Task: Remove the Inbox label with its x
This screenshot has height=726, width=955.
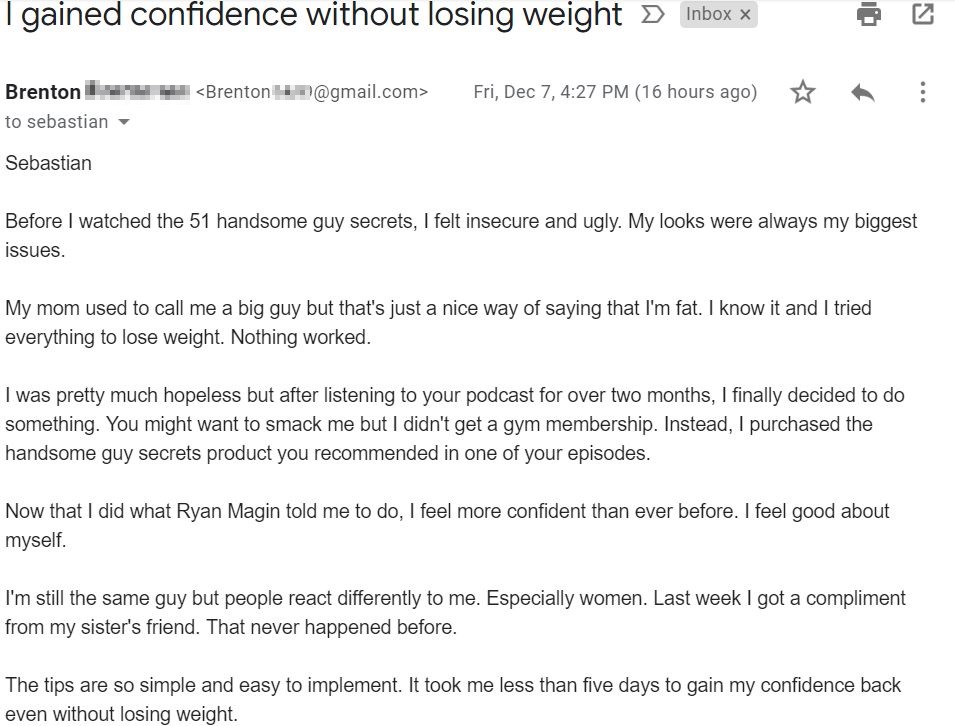Action: coord(745,15)
